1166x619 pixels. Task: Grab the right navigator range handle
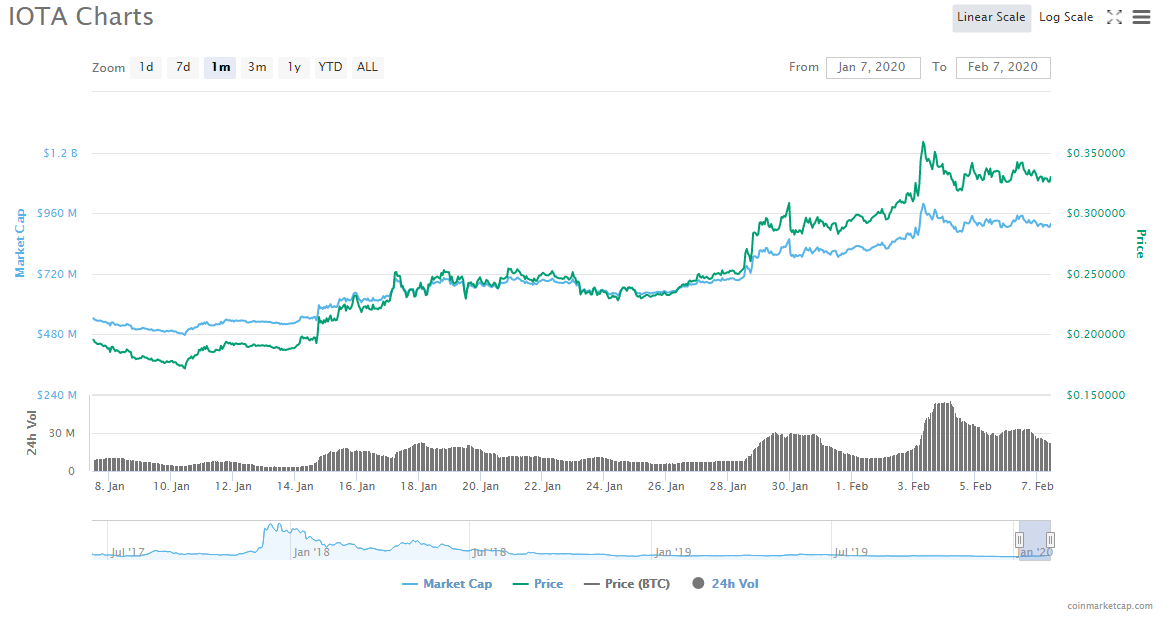[1050, 540]
